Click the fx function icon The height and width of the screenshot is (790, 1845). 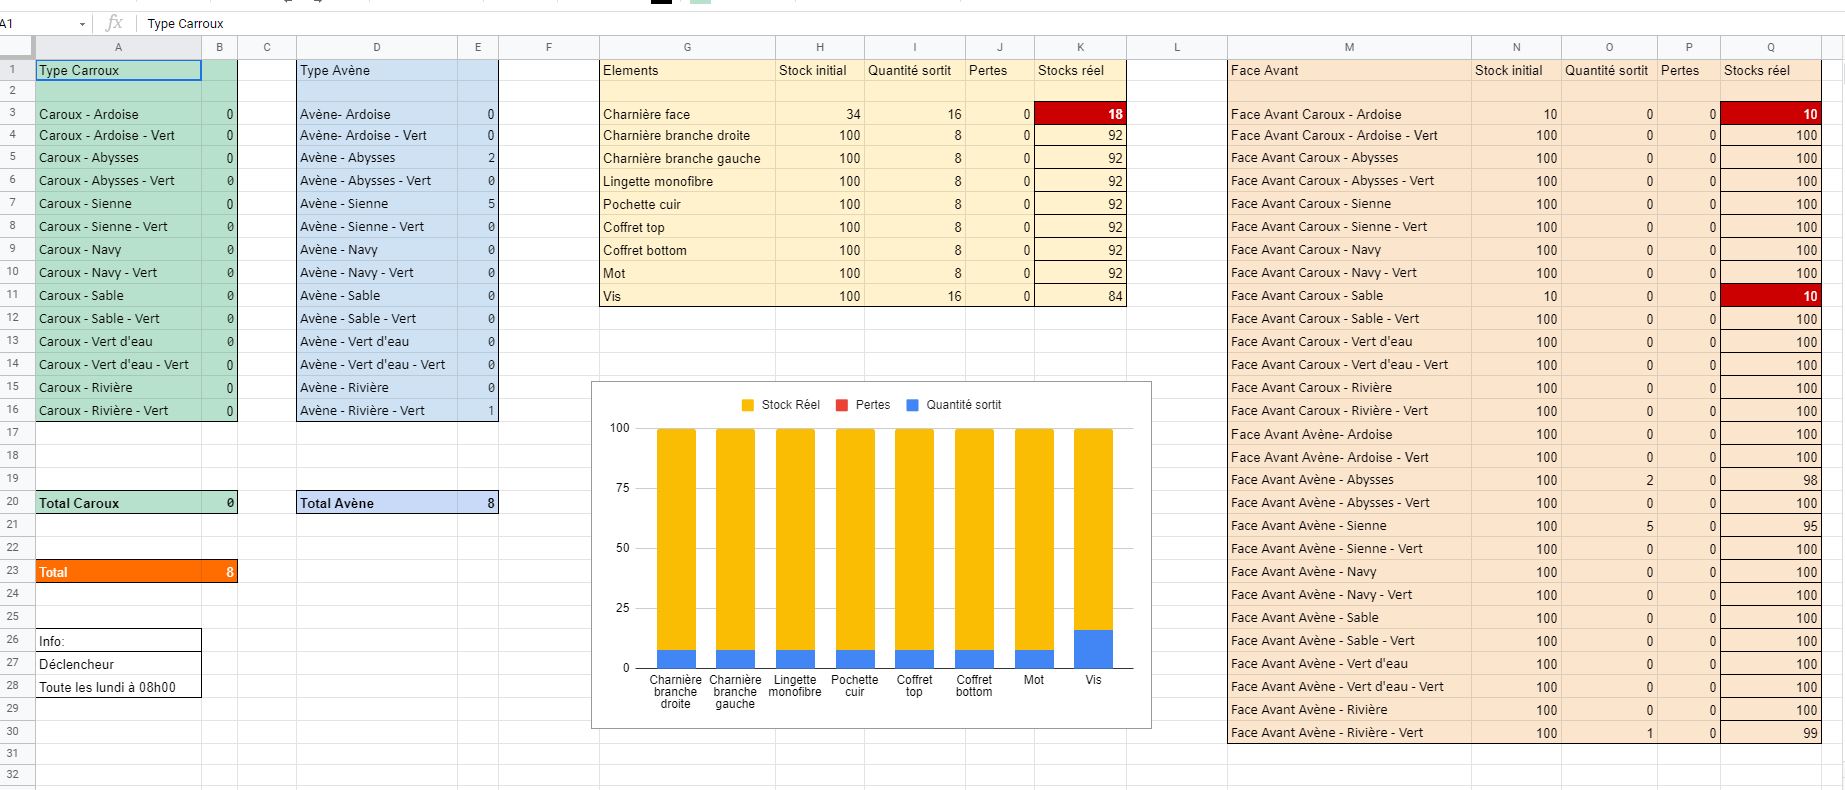tap(114, 23)
